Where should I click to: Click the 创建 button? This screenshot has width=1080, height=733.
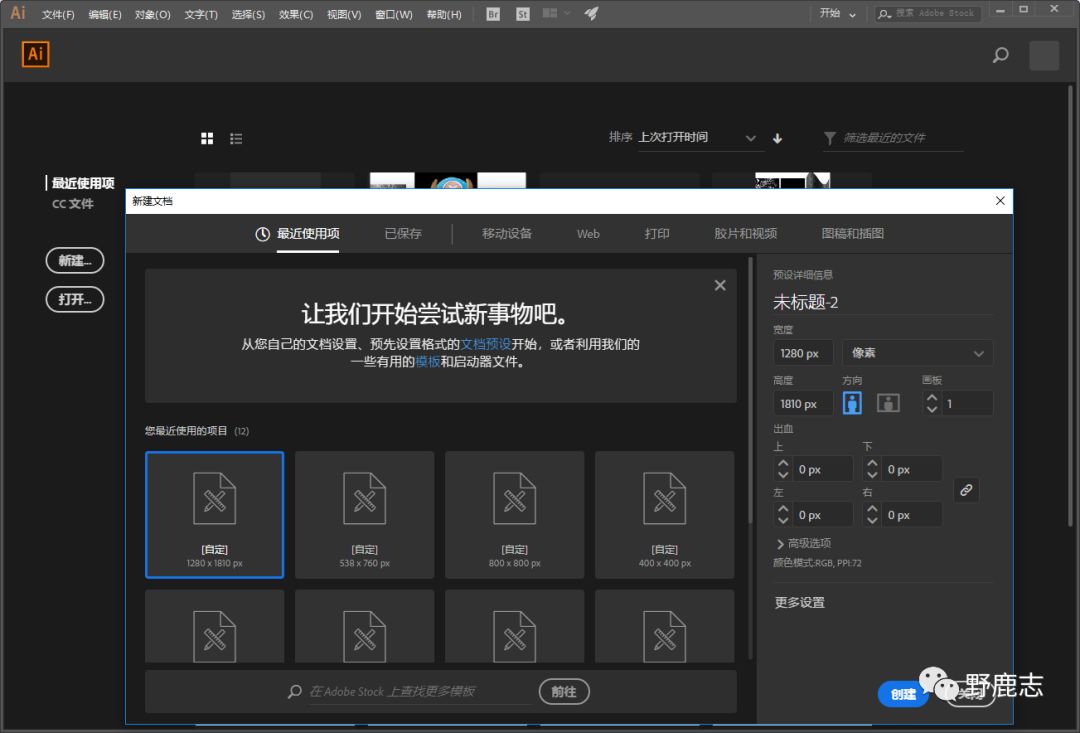[x=903, y=694]
